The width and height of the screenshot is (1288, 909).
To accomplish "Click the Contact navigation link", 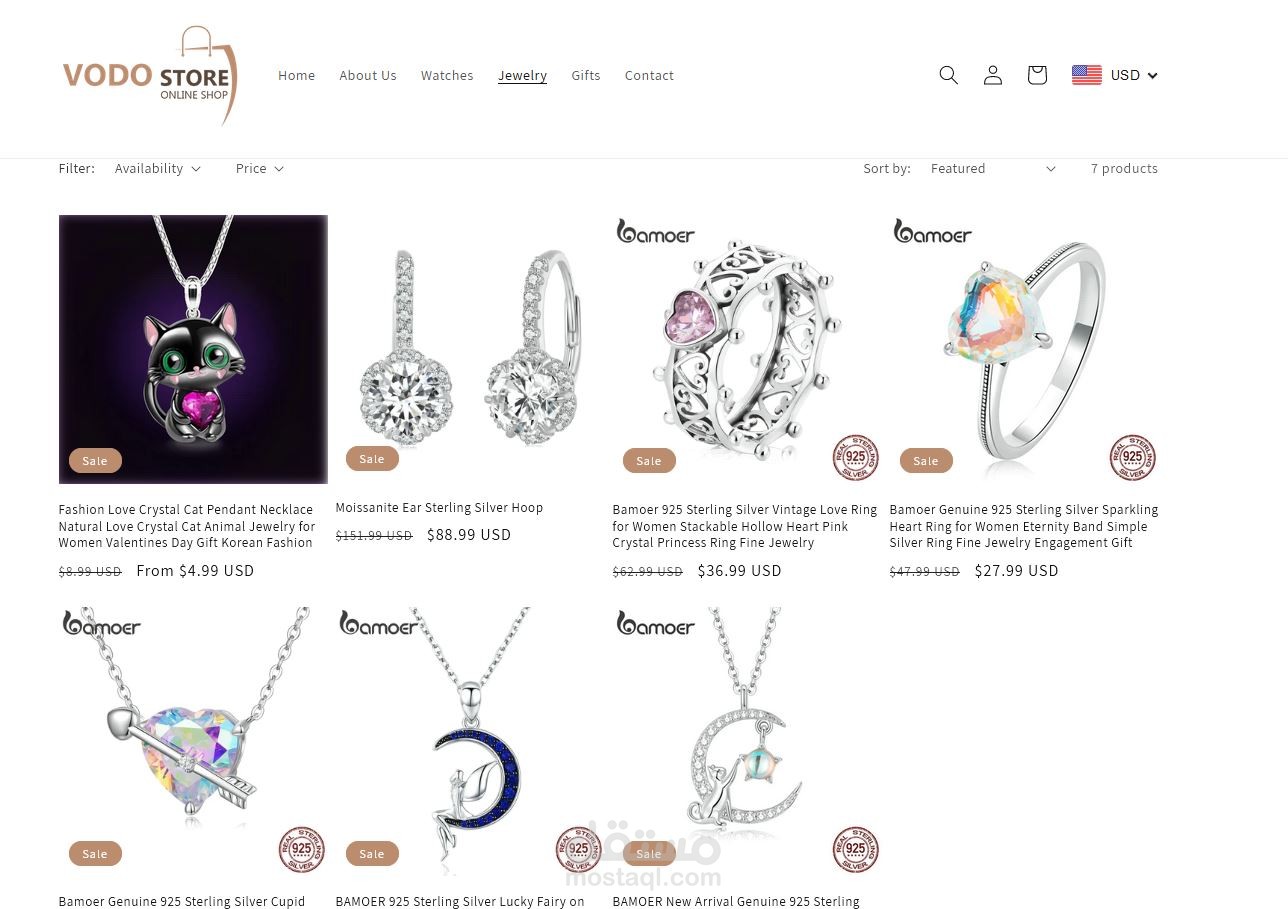I will 649,75.
